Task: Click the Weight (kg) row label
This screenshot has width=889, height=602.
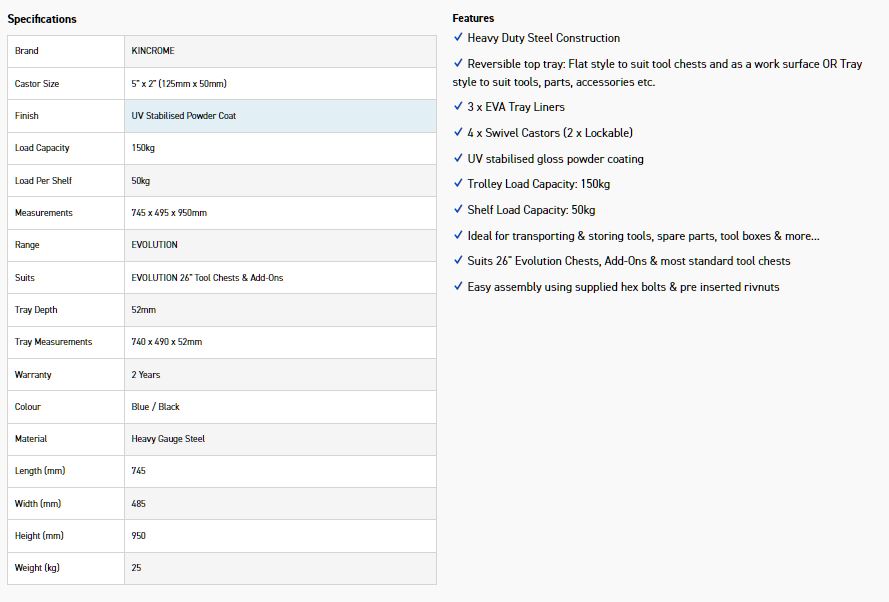Action: coord(38,568)
